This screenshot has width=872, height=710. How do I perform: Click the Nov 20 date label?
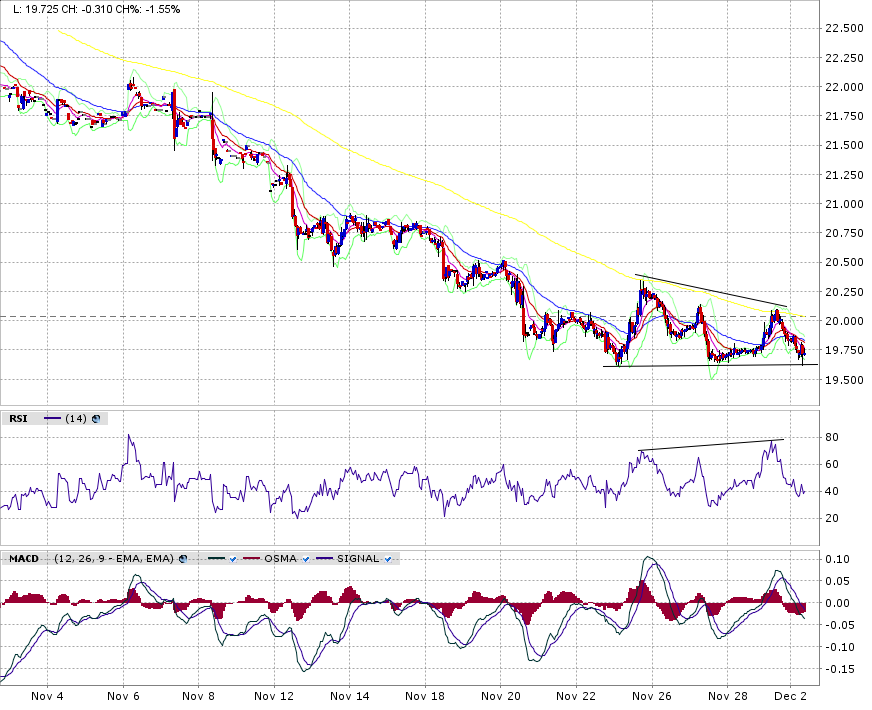click(501, 696)
